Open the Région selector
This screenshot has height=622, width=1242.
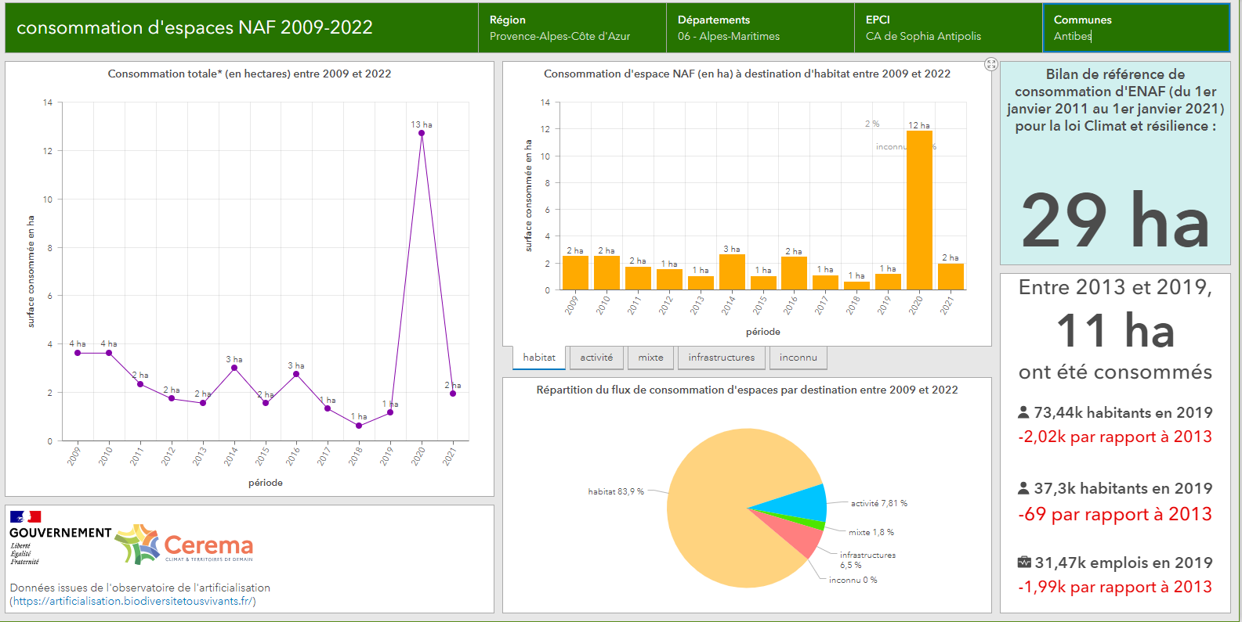pos(572,28)
